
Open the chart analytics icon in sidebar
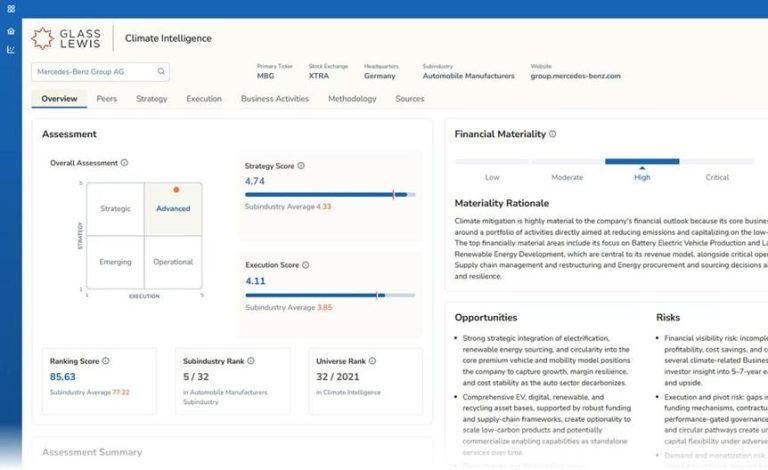pyautogui.click(x=10, y=49)
